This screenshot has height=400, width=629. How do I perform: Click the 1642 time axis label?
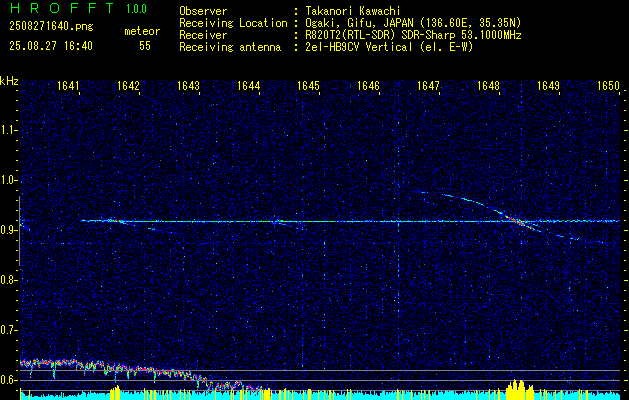coord(128,86)
